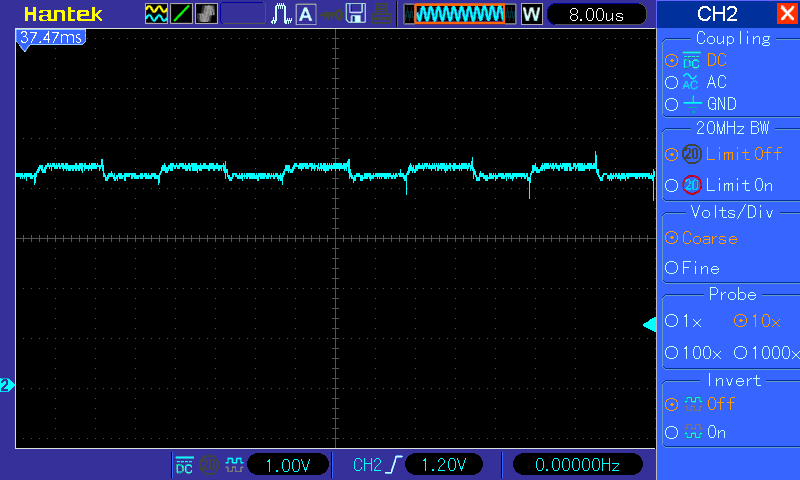Click the 37.47ms trigger position marker

pos(51,39)
